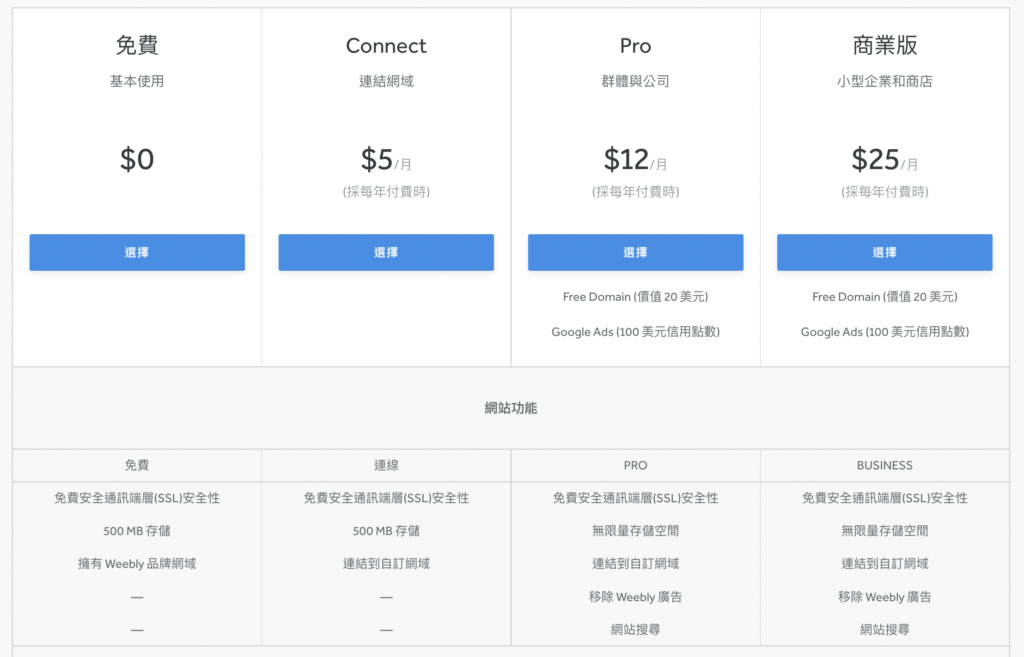Click the 連線 column header in the feature table

386,465
